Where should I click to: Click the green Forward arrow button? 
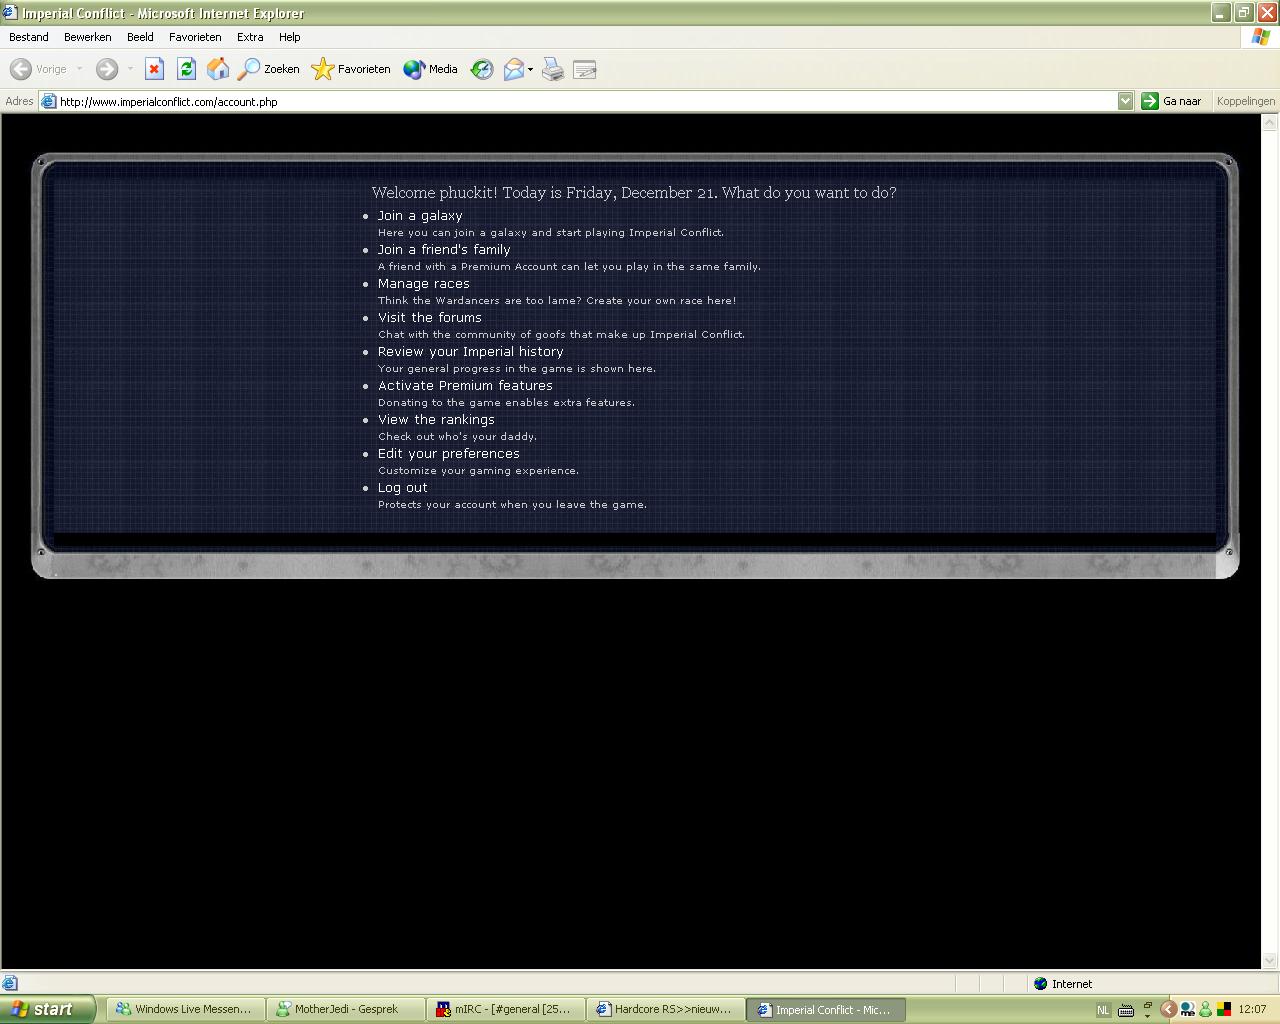(107, 69)
